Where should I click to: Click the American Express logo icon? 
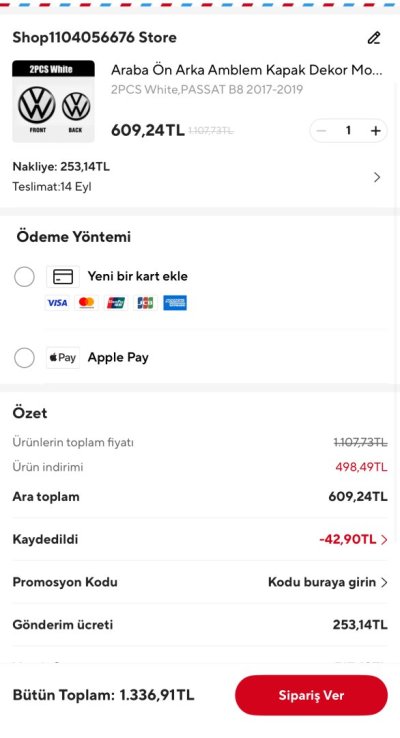[175, 303]
